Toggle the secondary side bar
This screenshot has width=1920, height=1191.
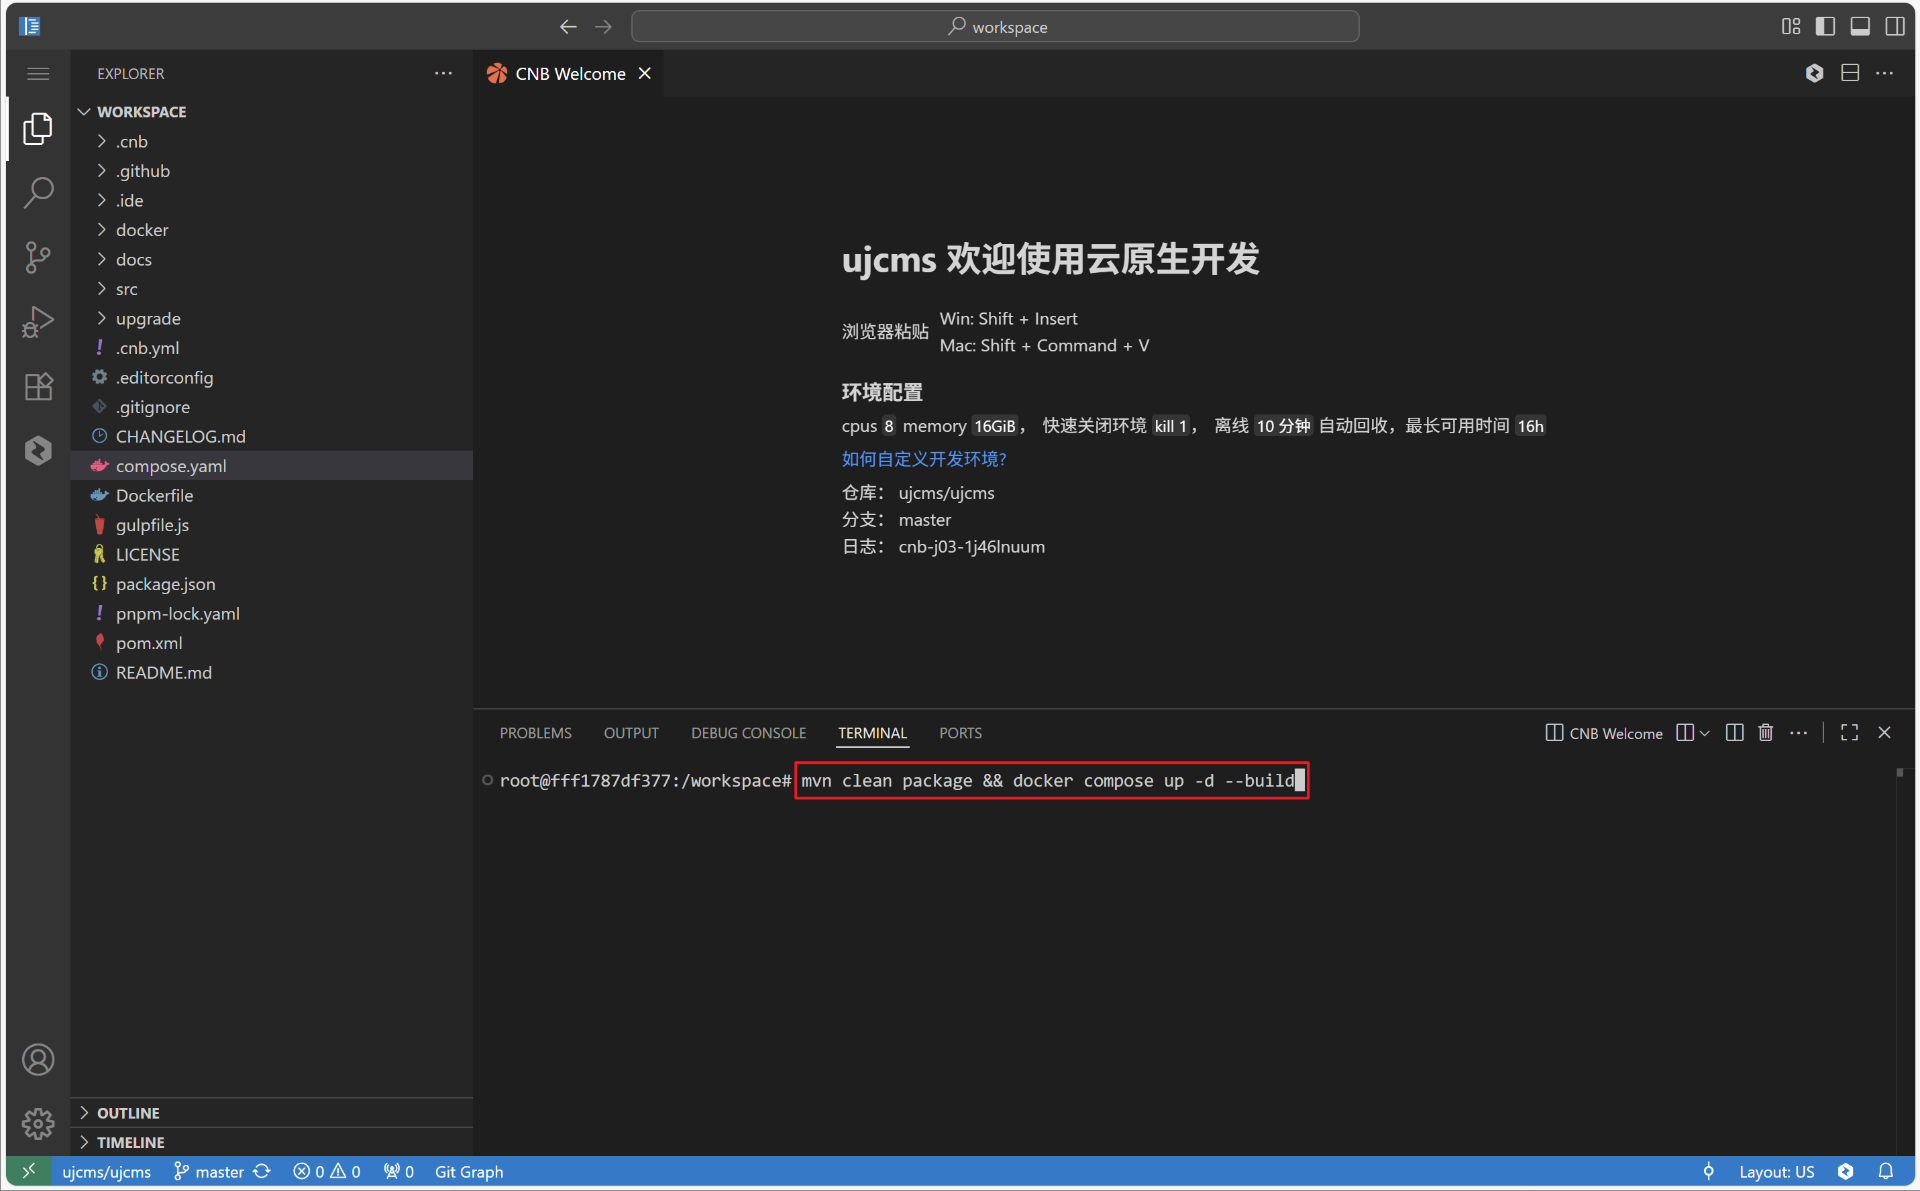click(x=1895, y=27)
